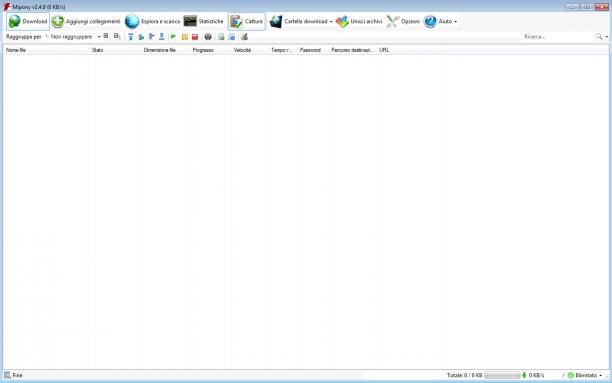Open the Non raggruppare grouping dropdown
Viewport: 612px width, 383px height.
(x=73, y=37)
